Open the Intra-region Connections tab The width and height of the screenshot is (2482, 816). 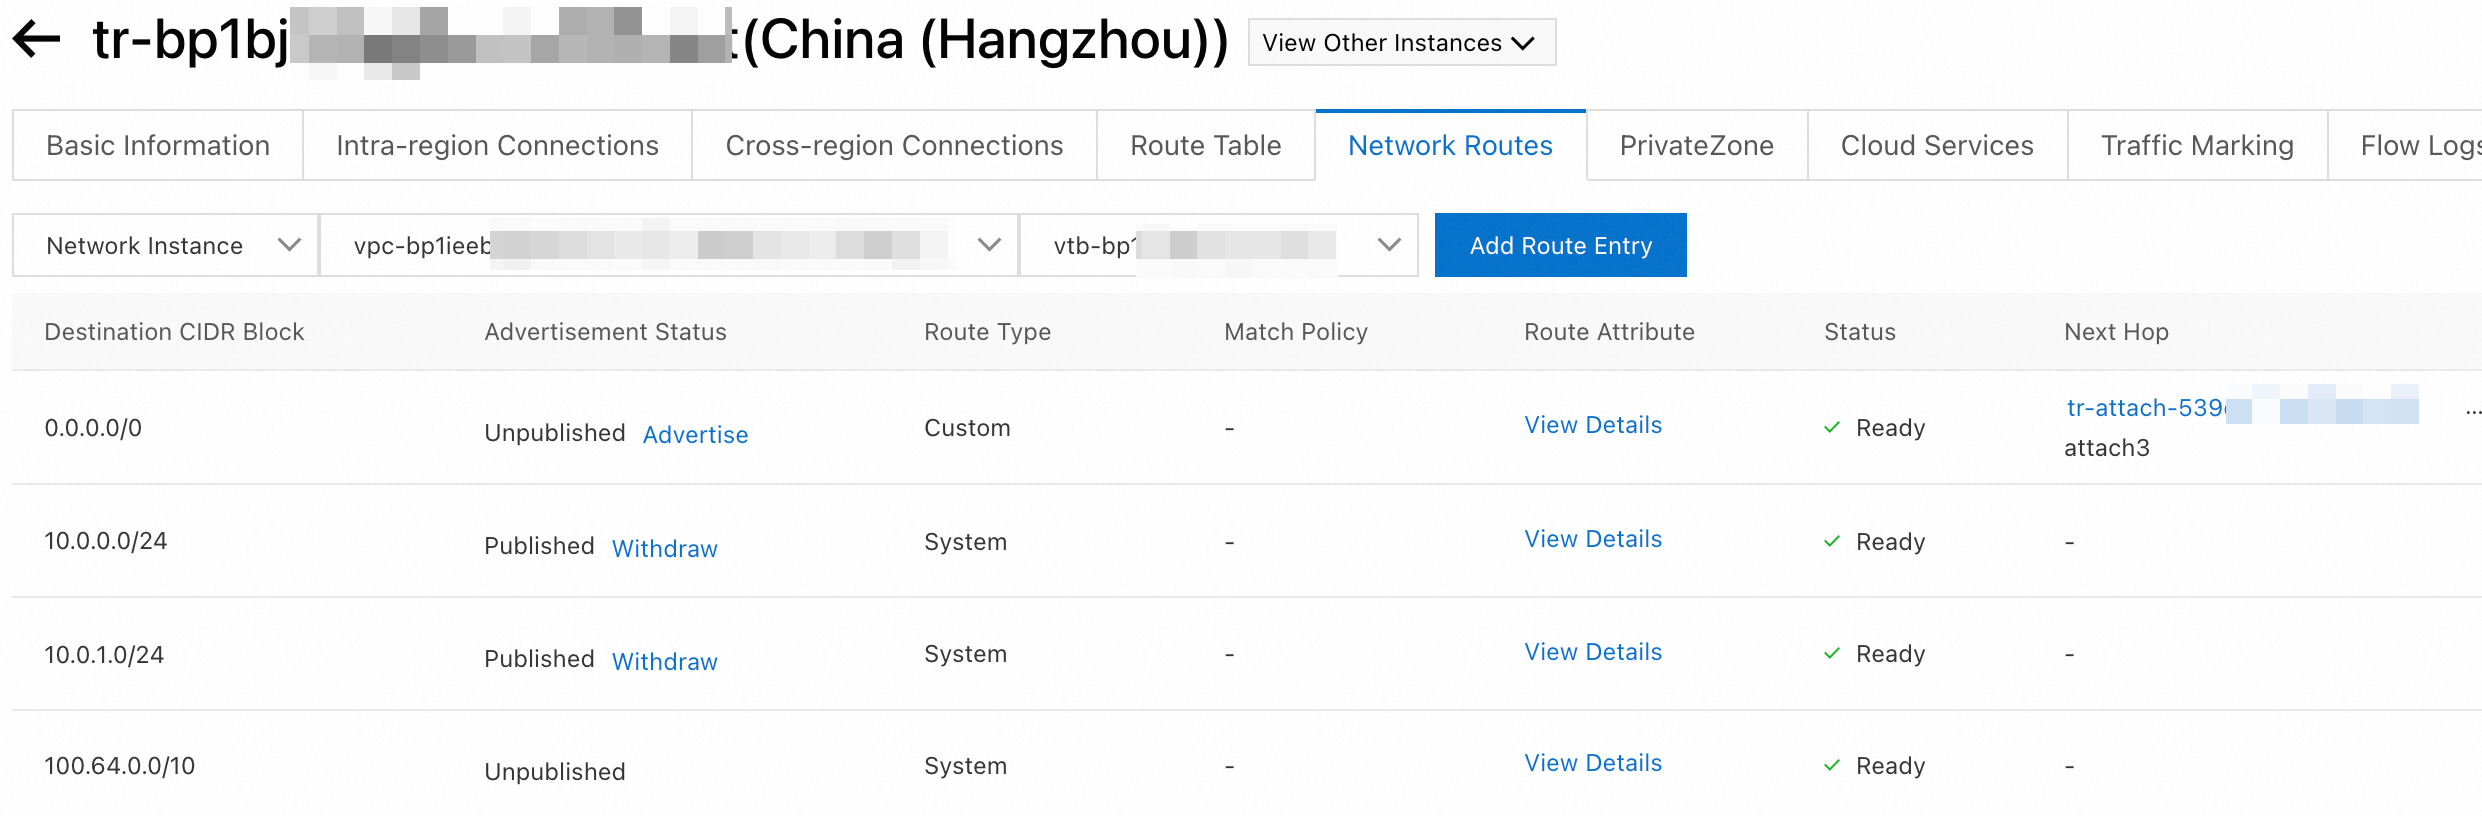(497, 146)
